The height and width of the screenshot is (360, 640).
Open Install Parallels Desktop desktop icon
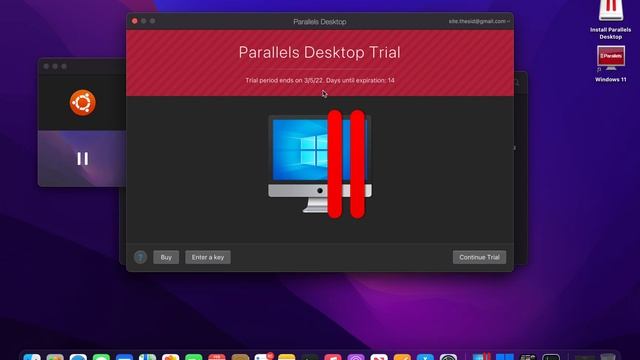(x=611, y=20)
